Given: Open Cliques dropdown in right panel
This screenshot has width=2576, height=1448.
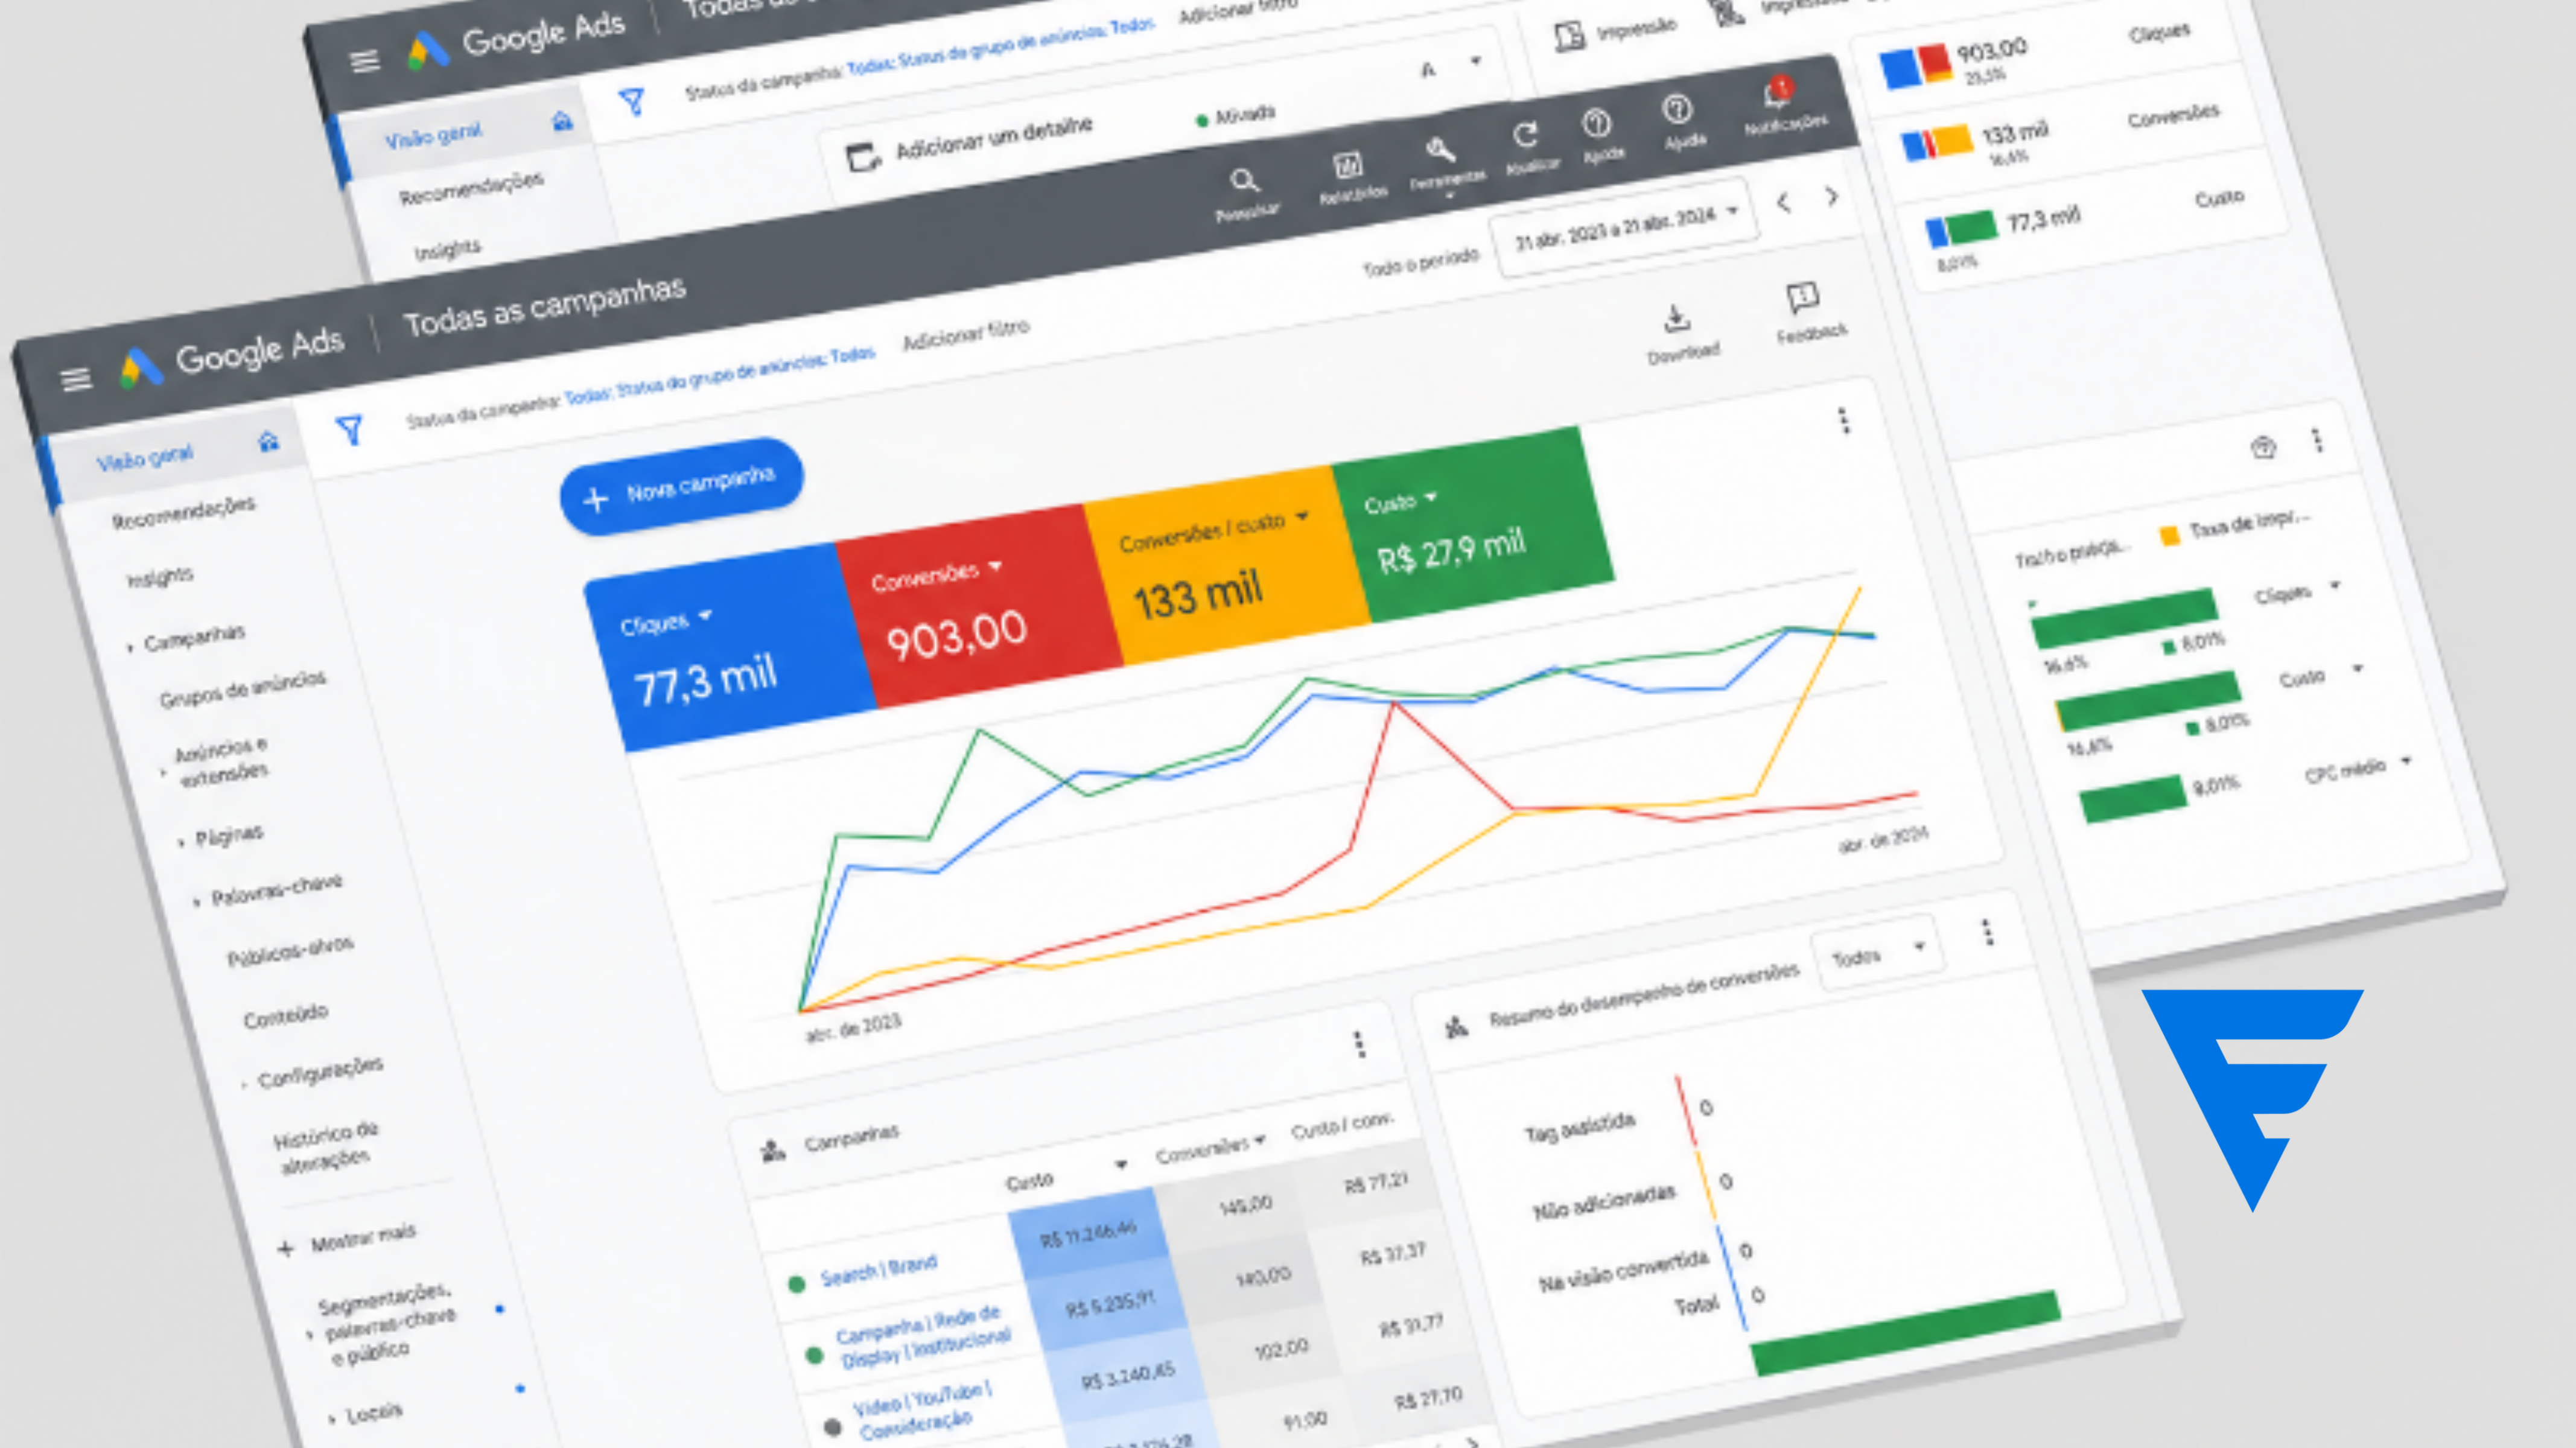Looking at the screenshot, I should [2336, 585].
